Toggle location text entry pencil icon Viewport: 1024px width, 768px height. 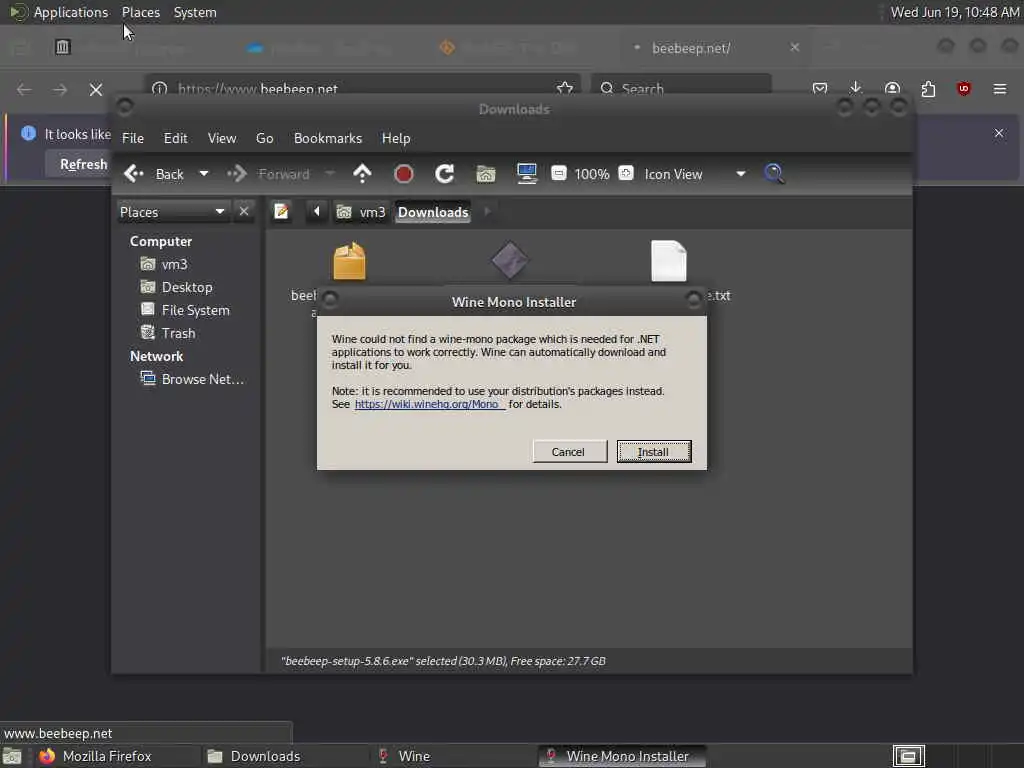coord(281,212)
